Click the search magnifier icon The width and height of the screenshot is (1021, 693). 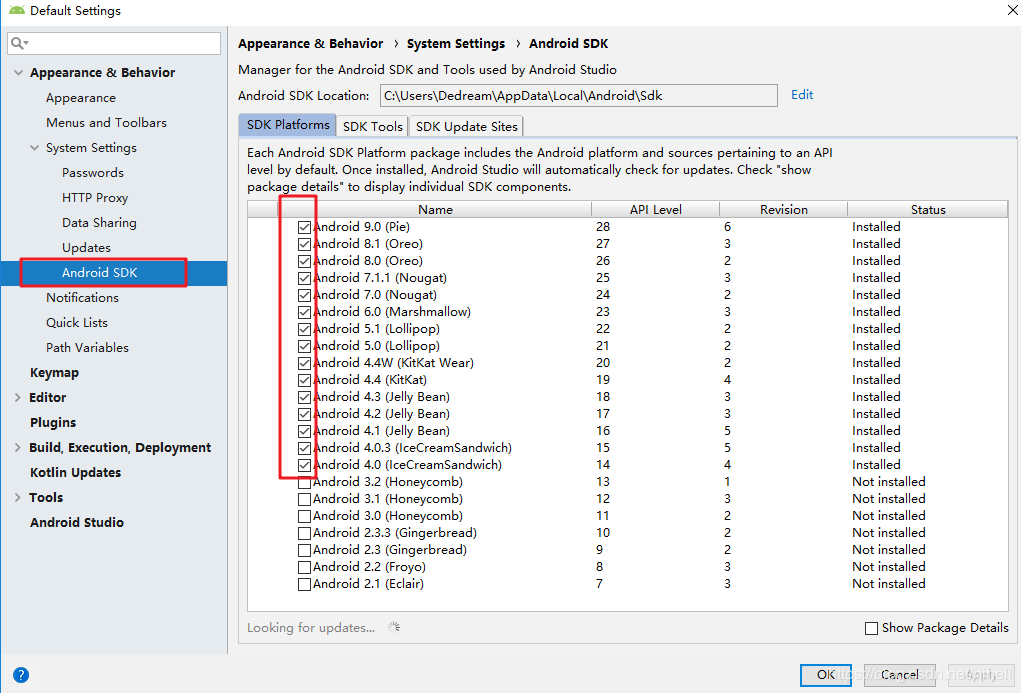pos(18,43)
